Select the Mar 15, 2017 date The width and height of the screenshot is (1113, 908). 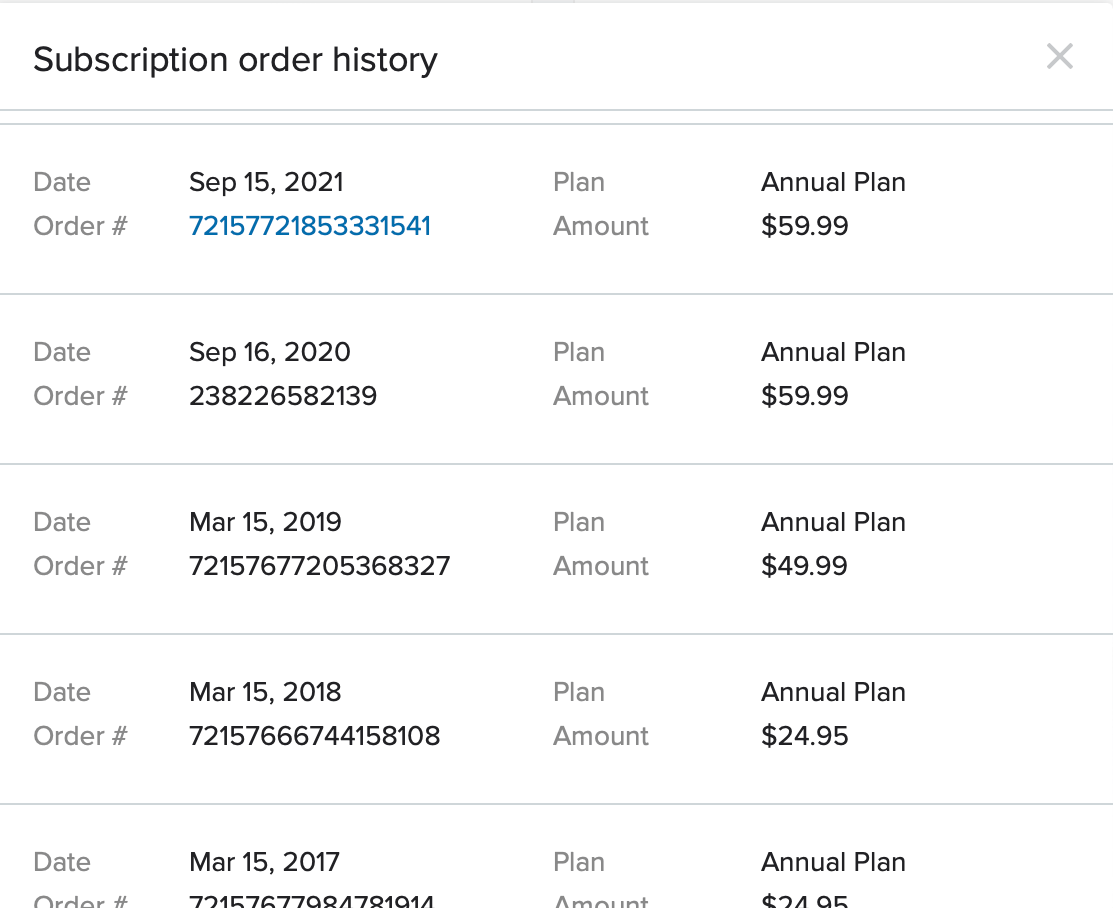click(x=264, y=862)
